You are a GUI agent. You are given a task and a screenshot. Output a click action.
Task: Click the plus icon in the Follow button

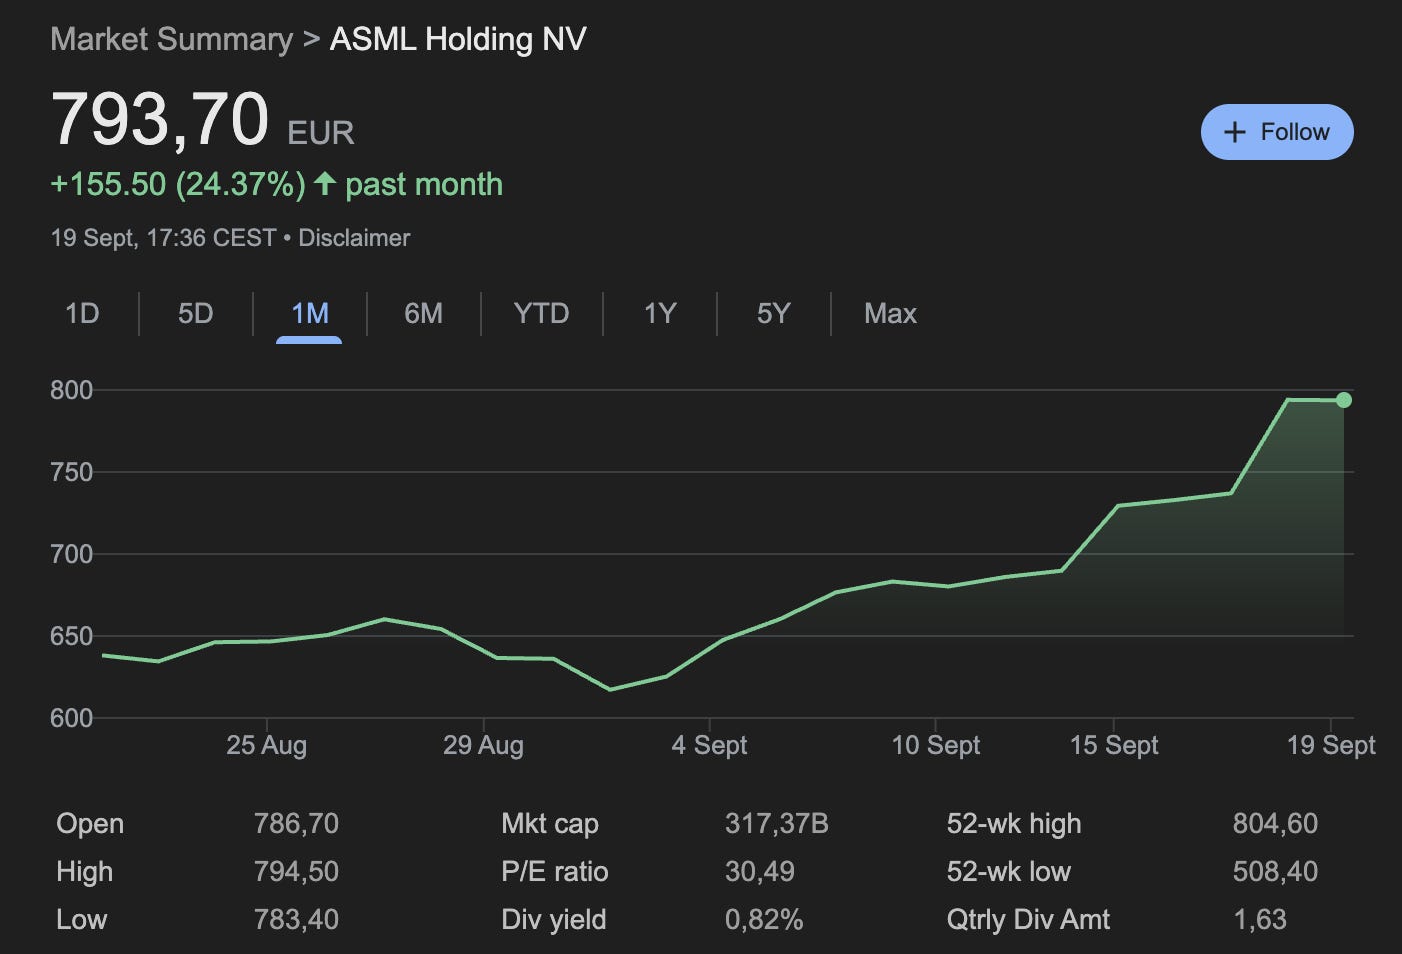[x=1235, y=132]
